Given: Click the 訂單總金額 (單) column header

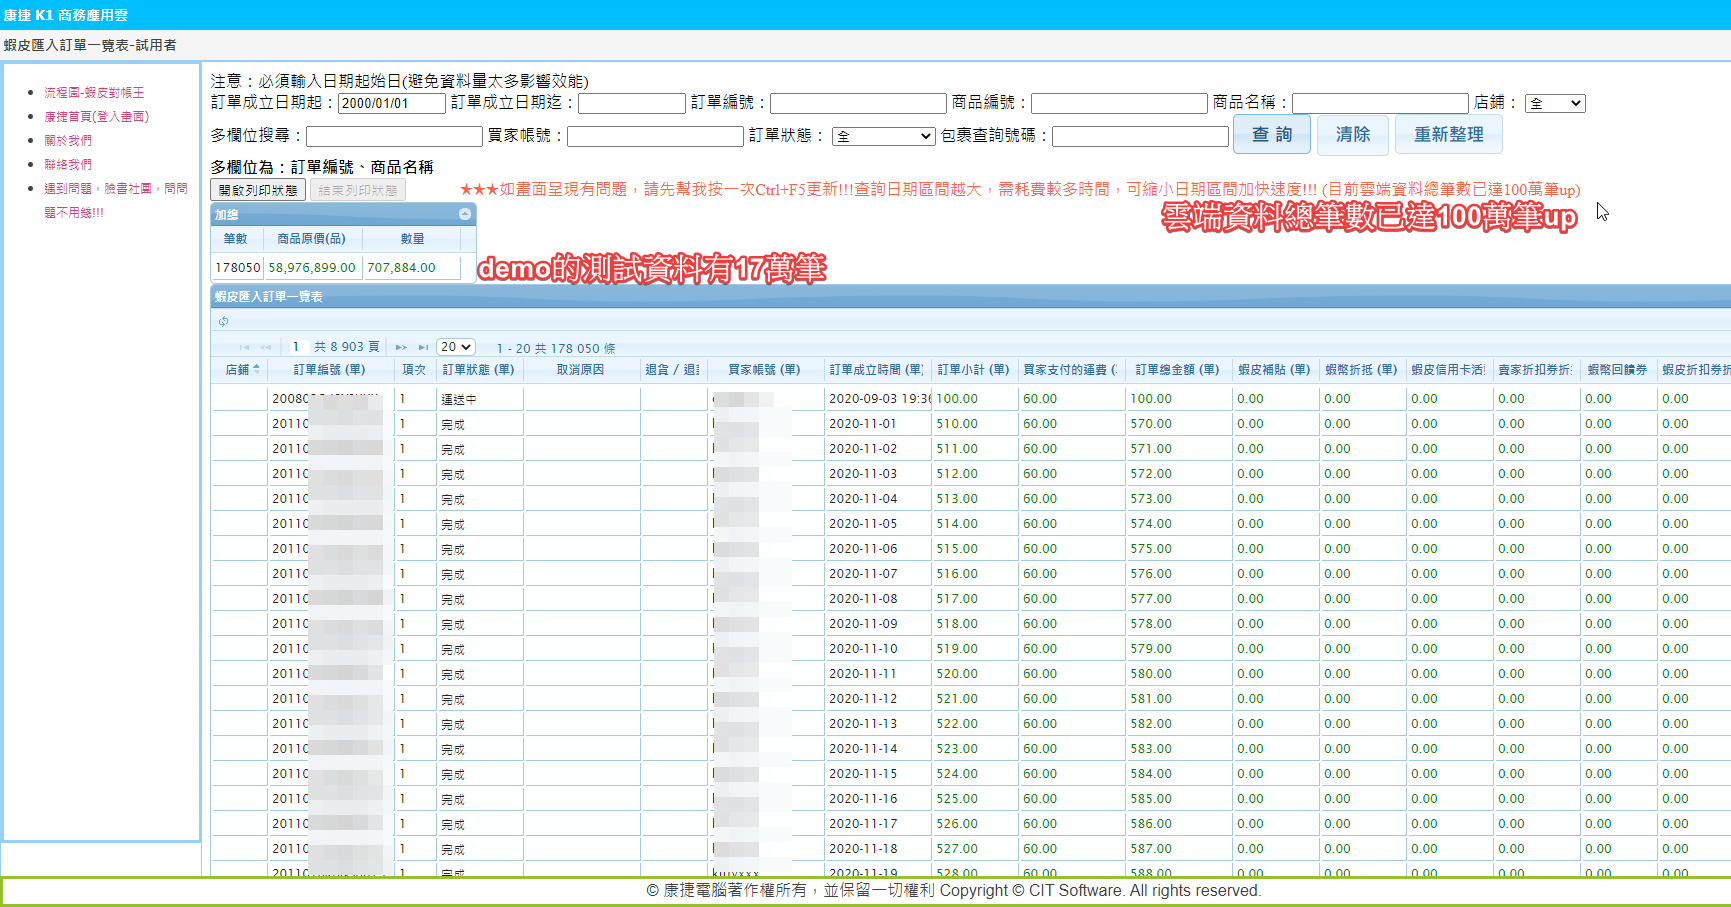Looking at the screenshot, I should pyautogui.click(x=1177, y=370).
